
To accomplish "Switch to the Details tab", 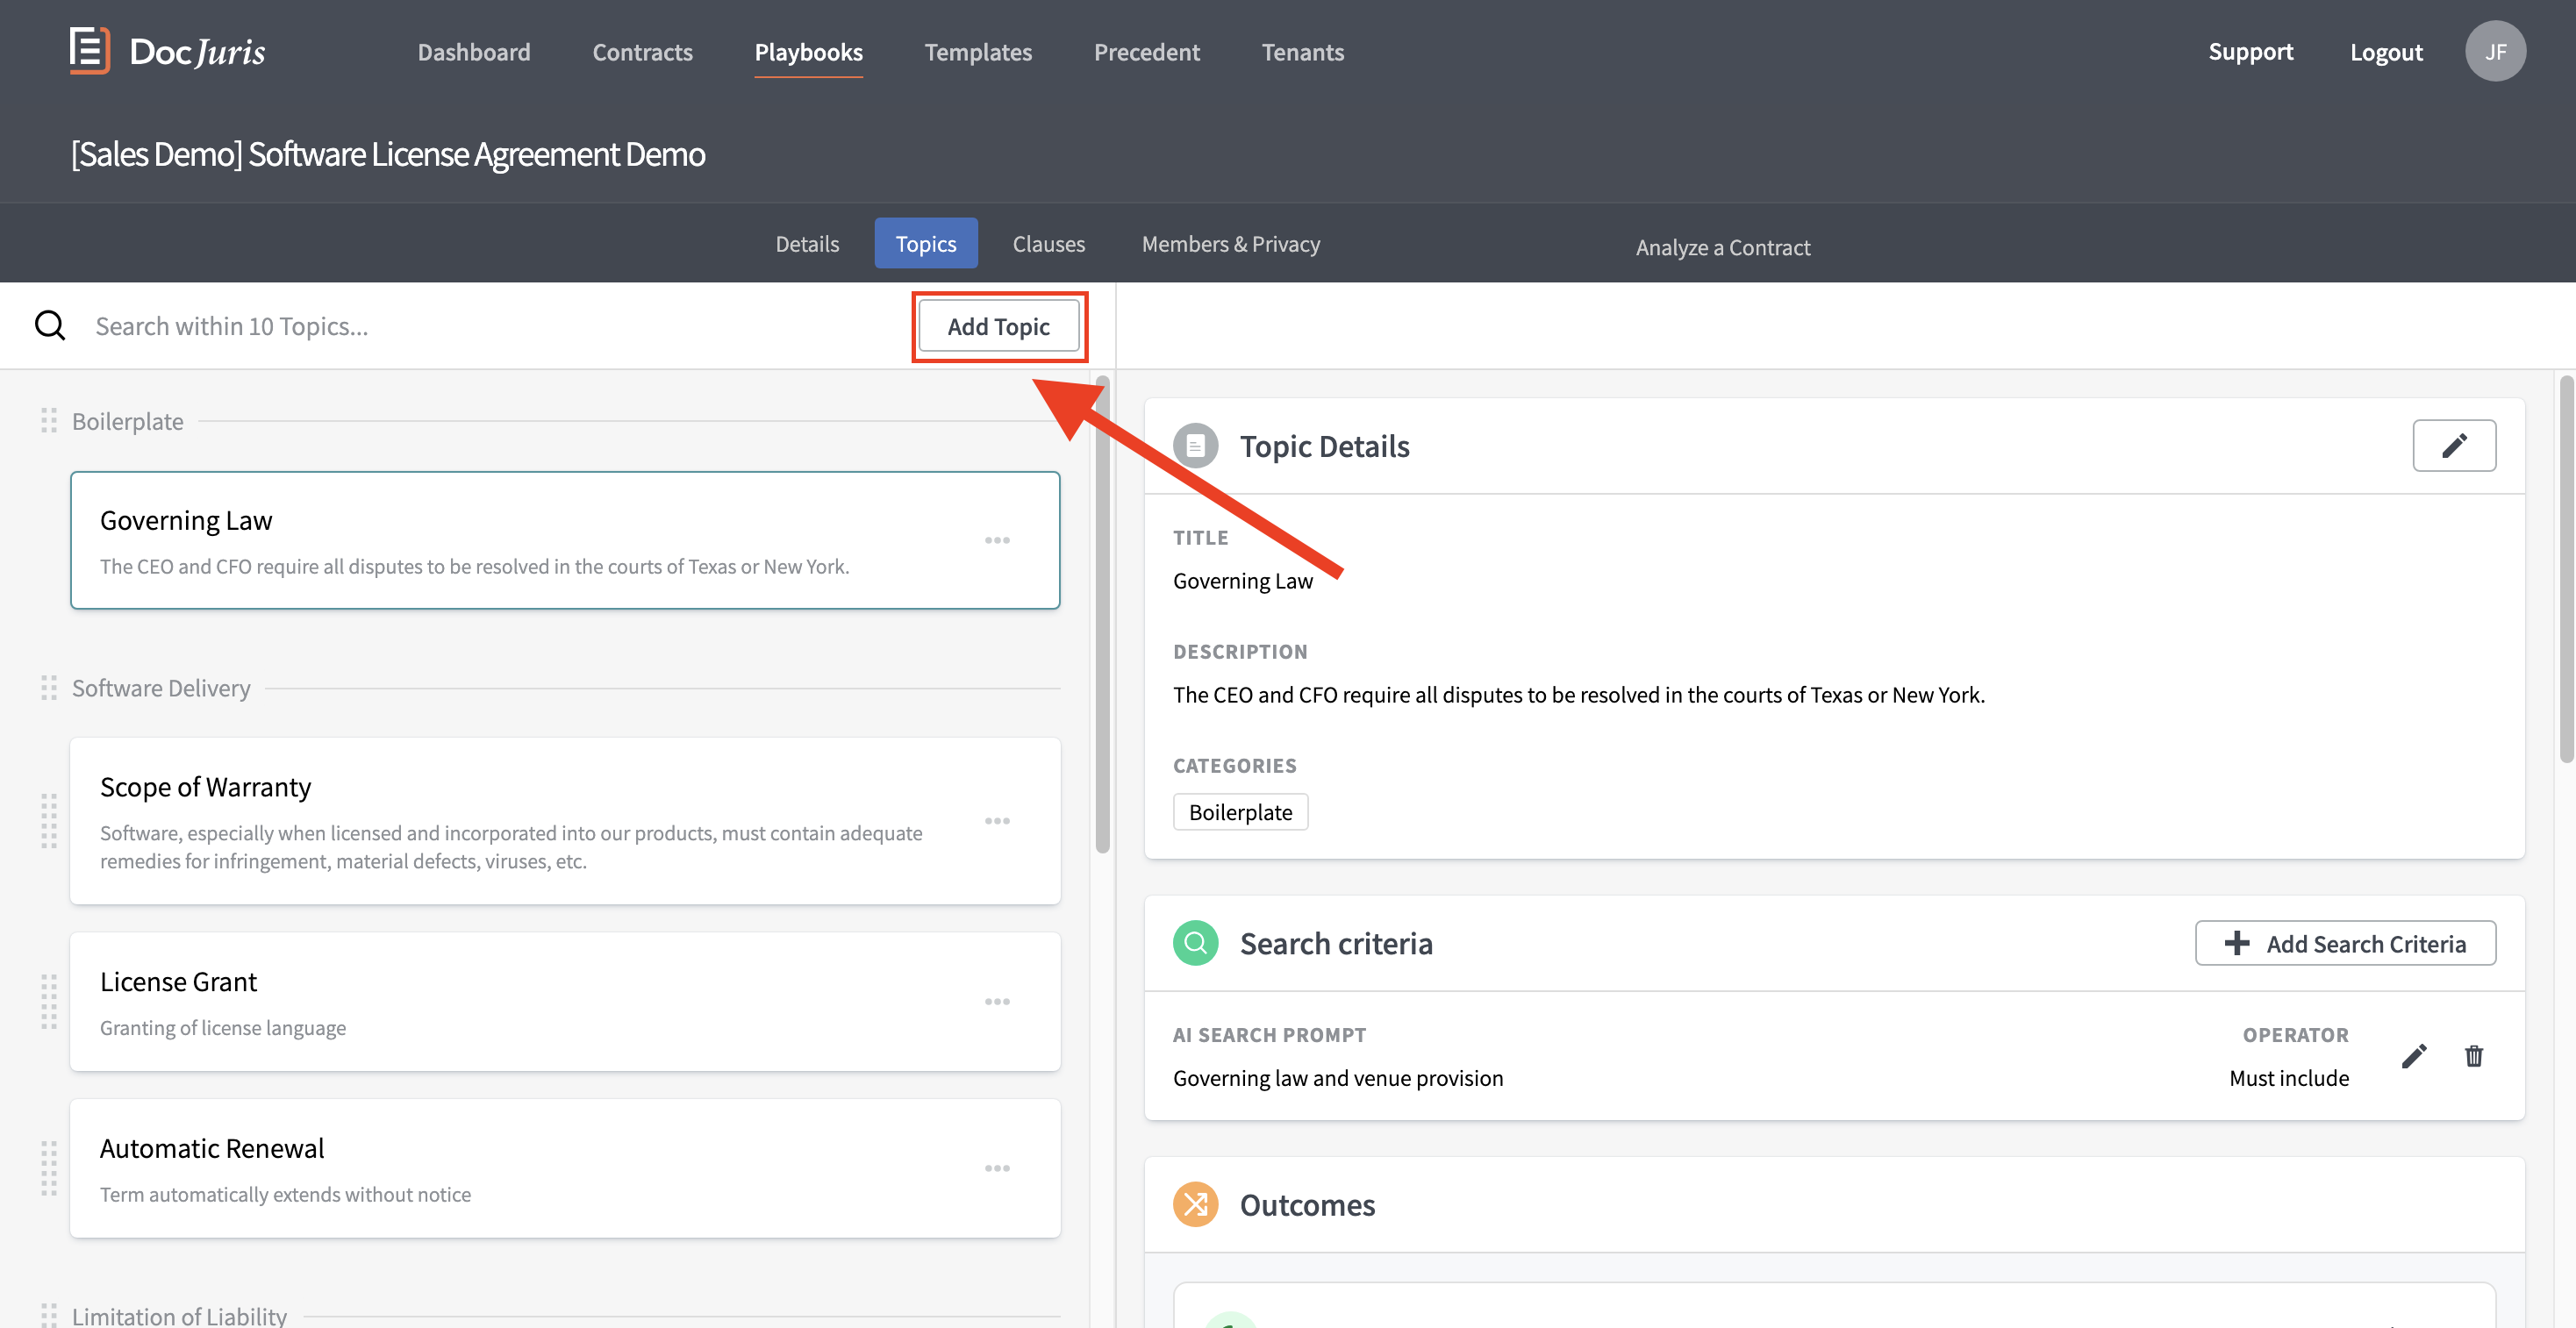I will (x=807, y=243).
